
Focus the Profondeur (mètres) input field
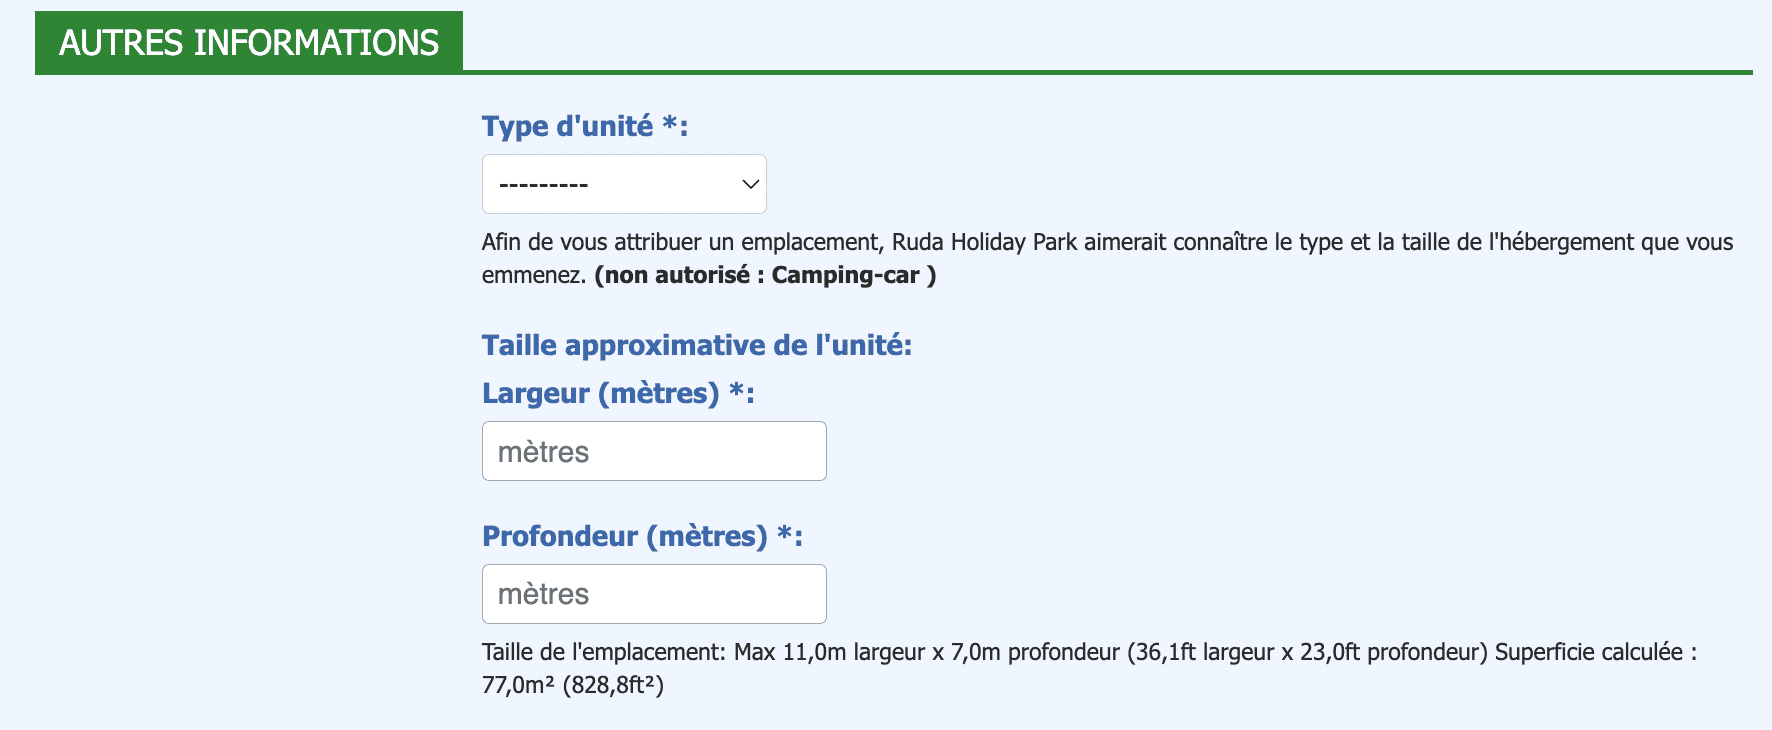click(654, 594)
